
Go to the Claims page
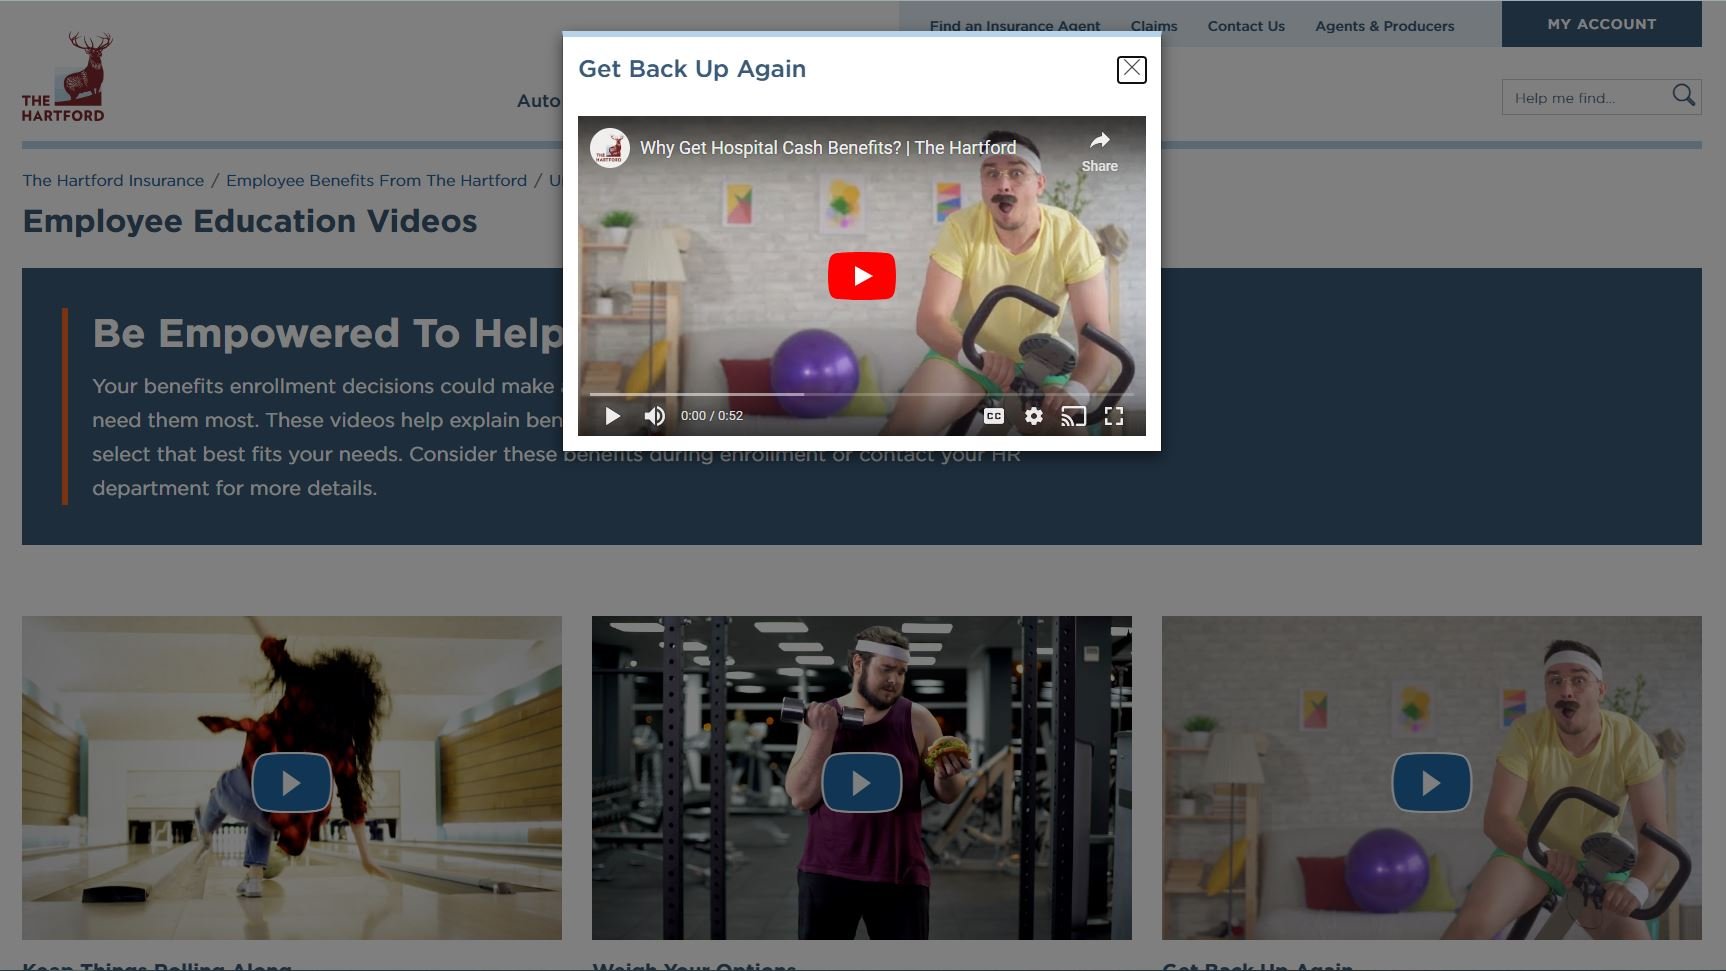point(1154,26)
